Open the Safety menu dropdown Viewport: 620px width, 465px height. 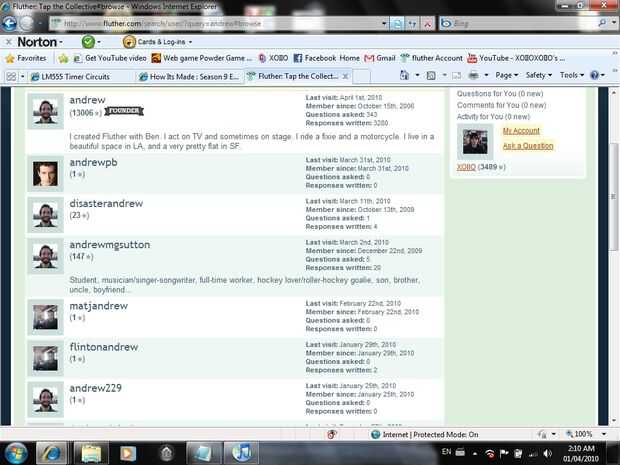(539, 75)
